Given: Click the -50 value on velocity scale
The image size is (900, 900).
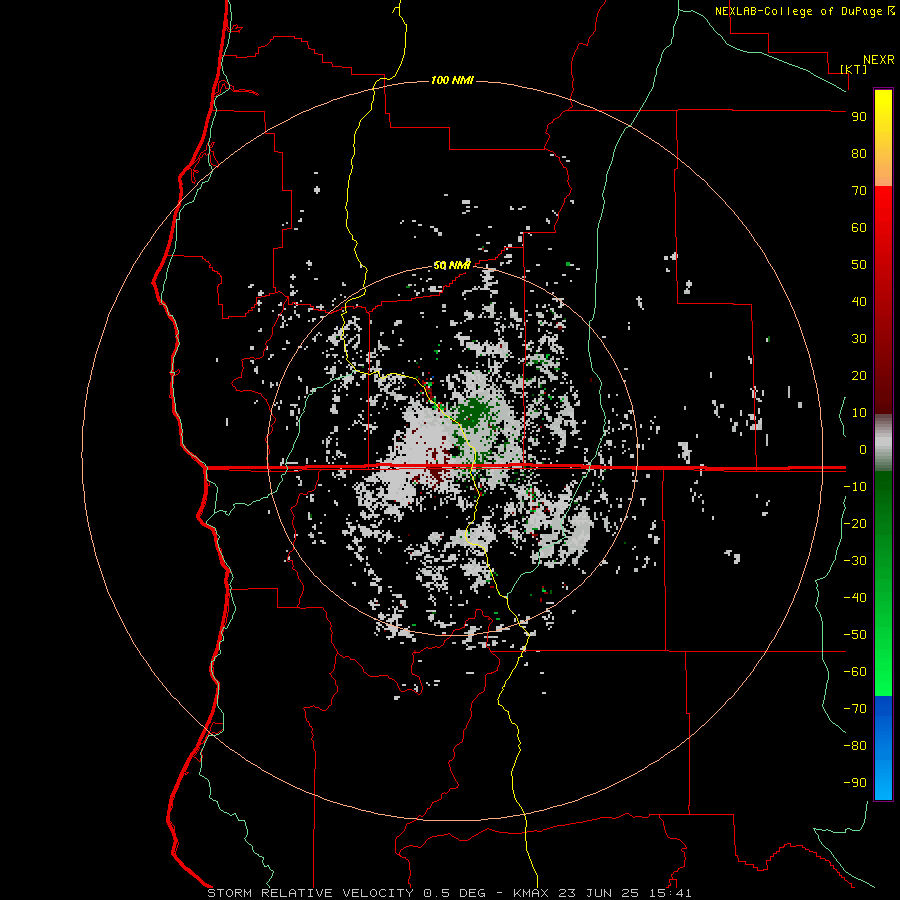Looking at the screenshot, I should [x=855, y=635].
